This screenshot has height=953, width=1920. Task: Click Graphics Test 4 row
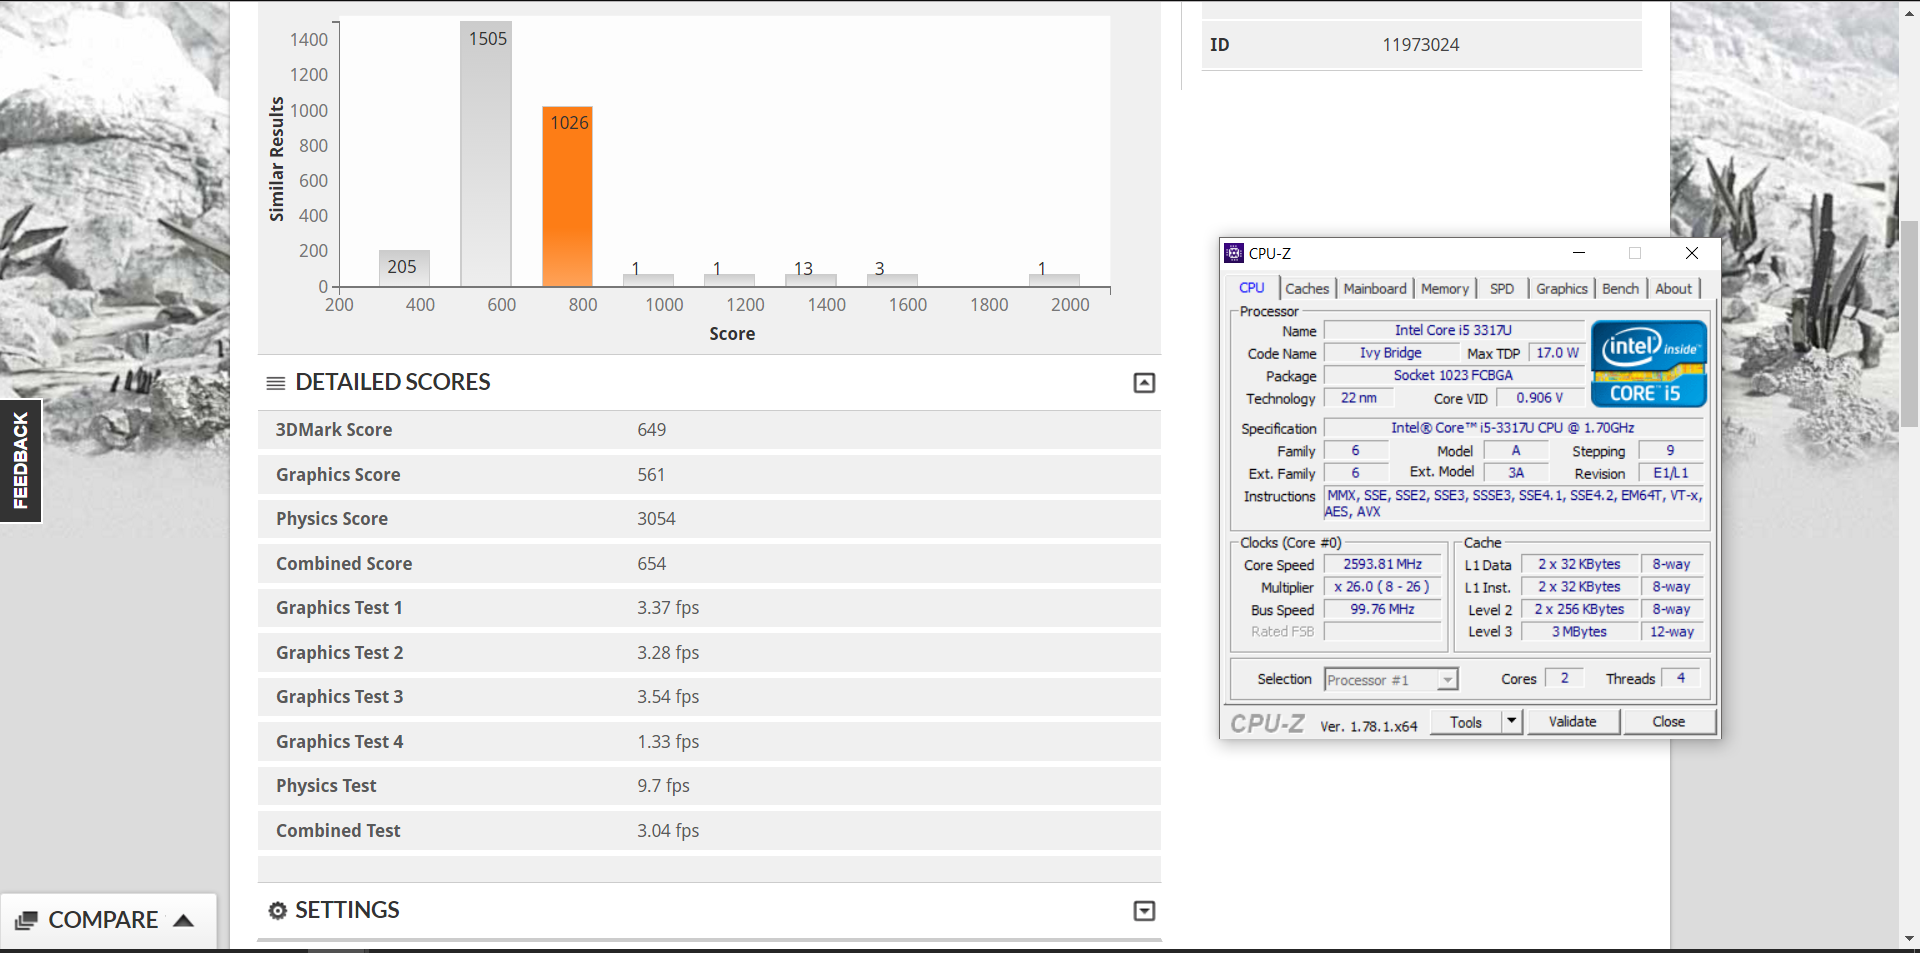click(x=709, y=742)
